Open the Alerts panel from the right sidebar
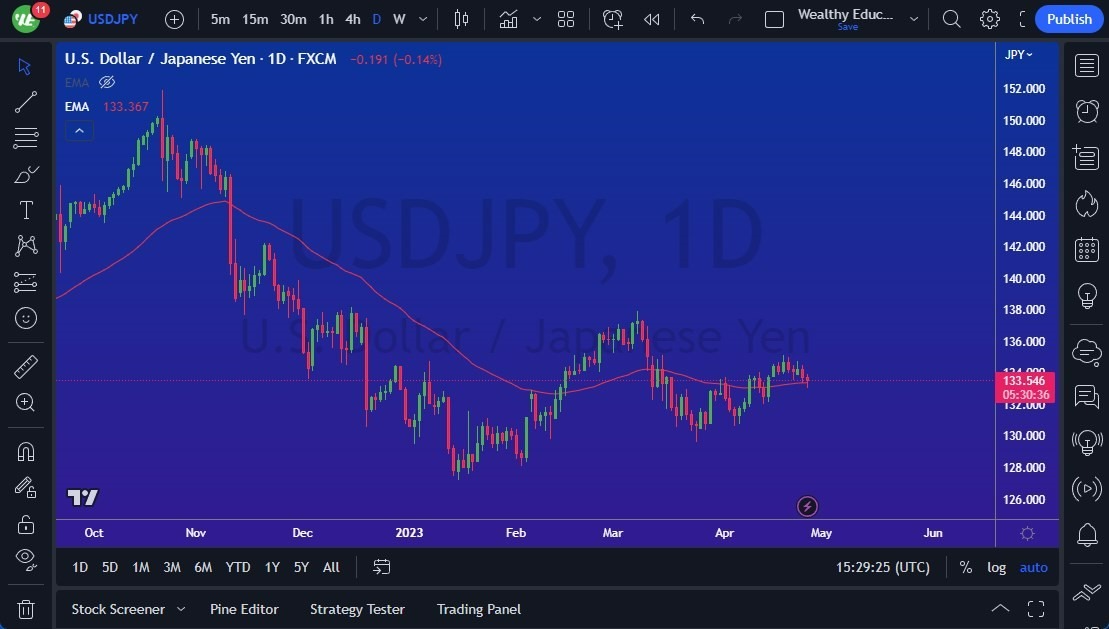This screenshot has height=629, width=1109. (x=1087, y=537)
